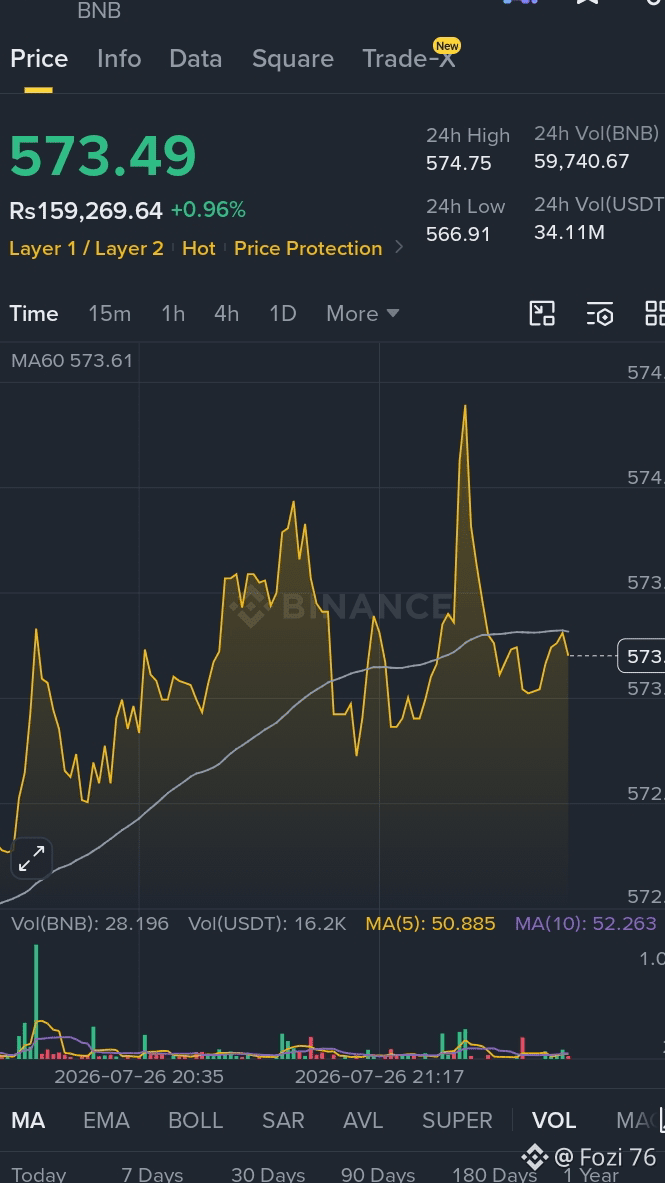665x1183 pixels.
Task: Tap the Vol(USDT): 16.2K readout
Action: tap(267, 923)
